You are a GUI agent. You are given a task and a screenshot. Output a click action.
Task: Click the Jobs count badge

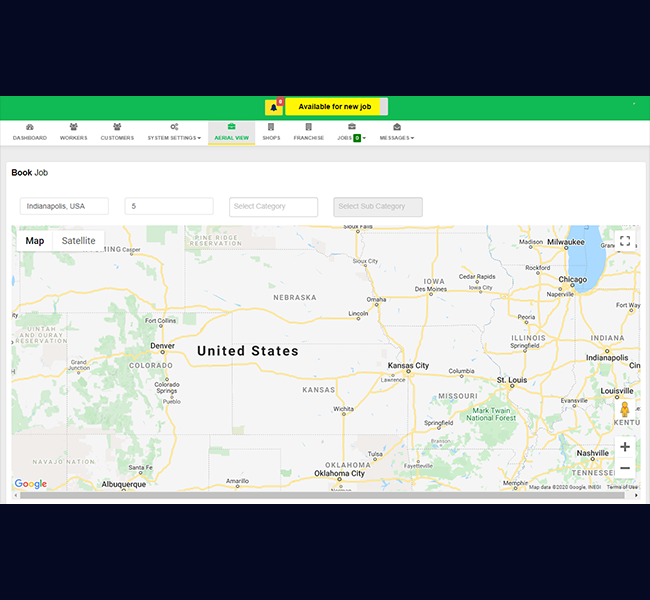tap(357, 138)
